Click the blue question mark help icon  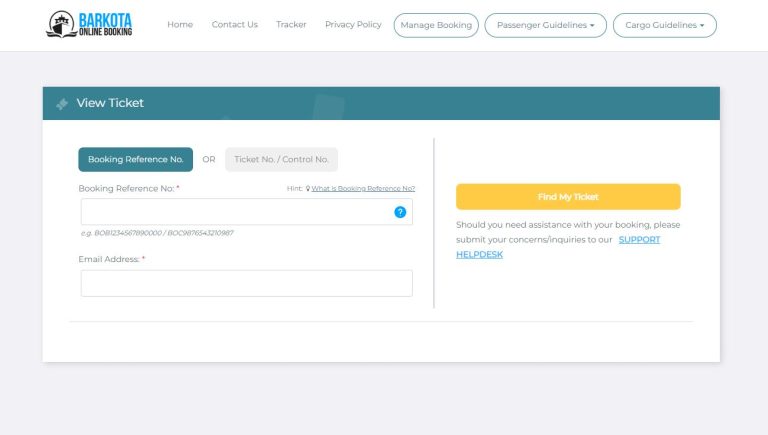pyautogui.click(x=400, y=212)
